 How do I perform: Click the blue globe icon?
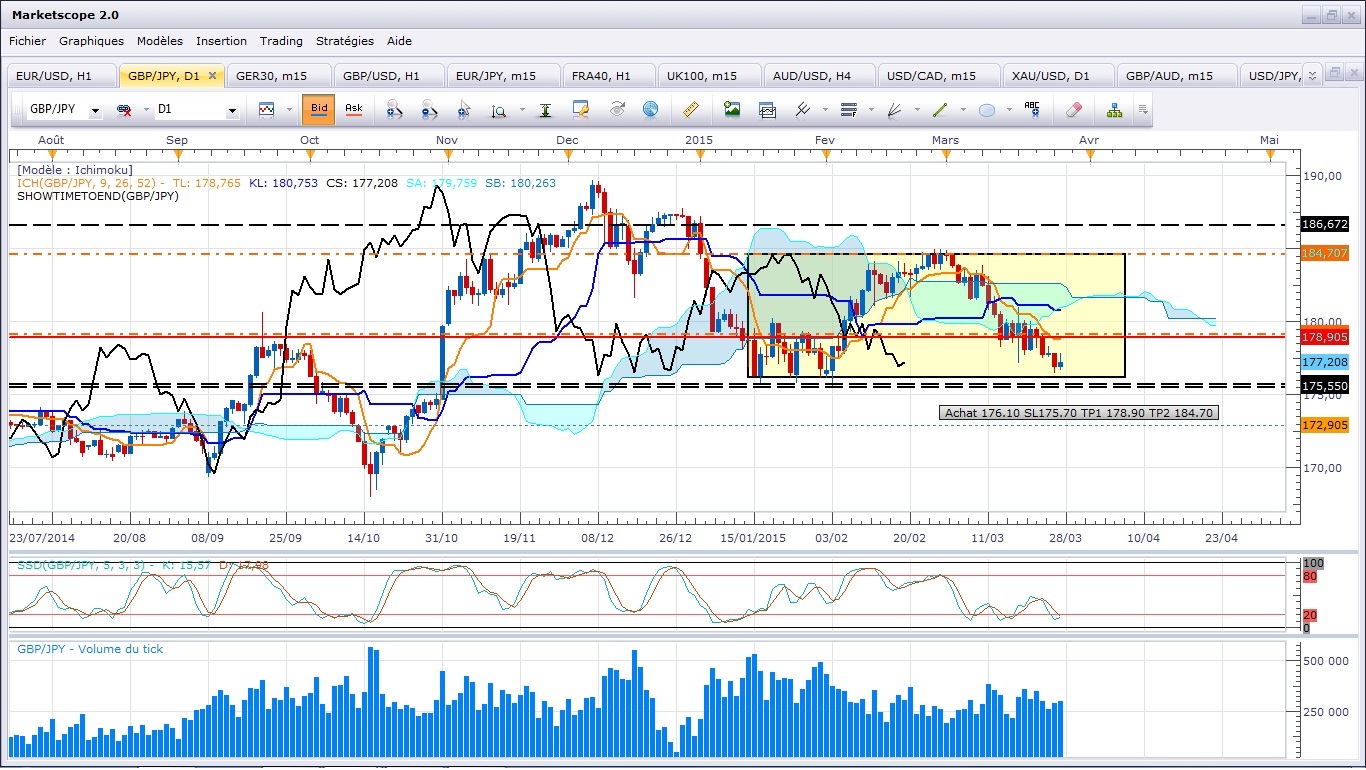651,109
